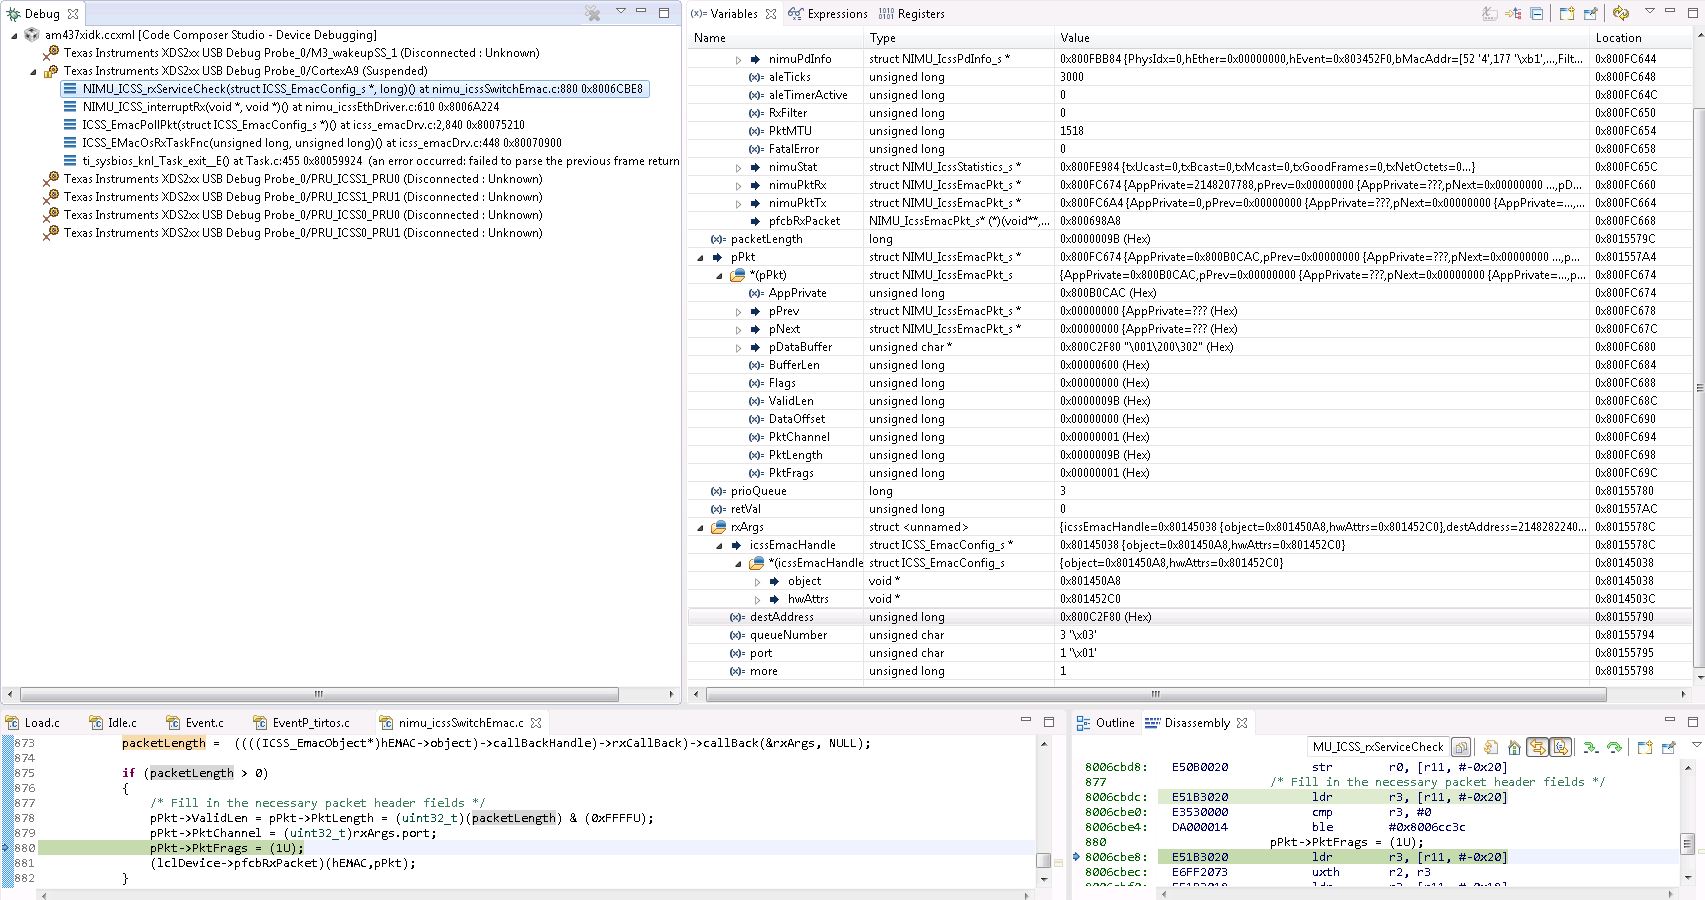1705x900 pixels.
Task: Click Show Type Names icon in Variables
Action: pyautogui.click(x=1489, y=14)
